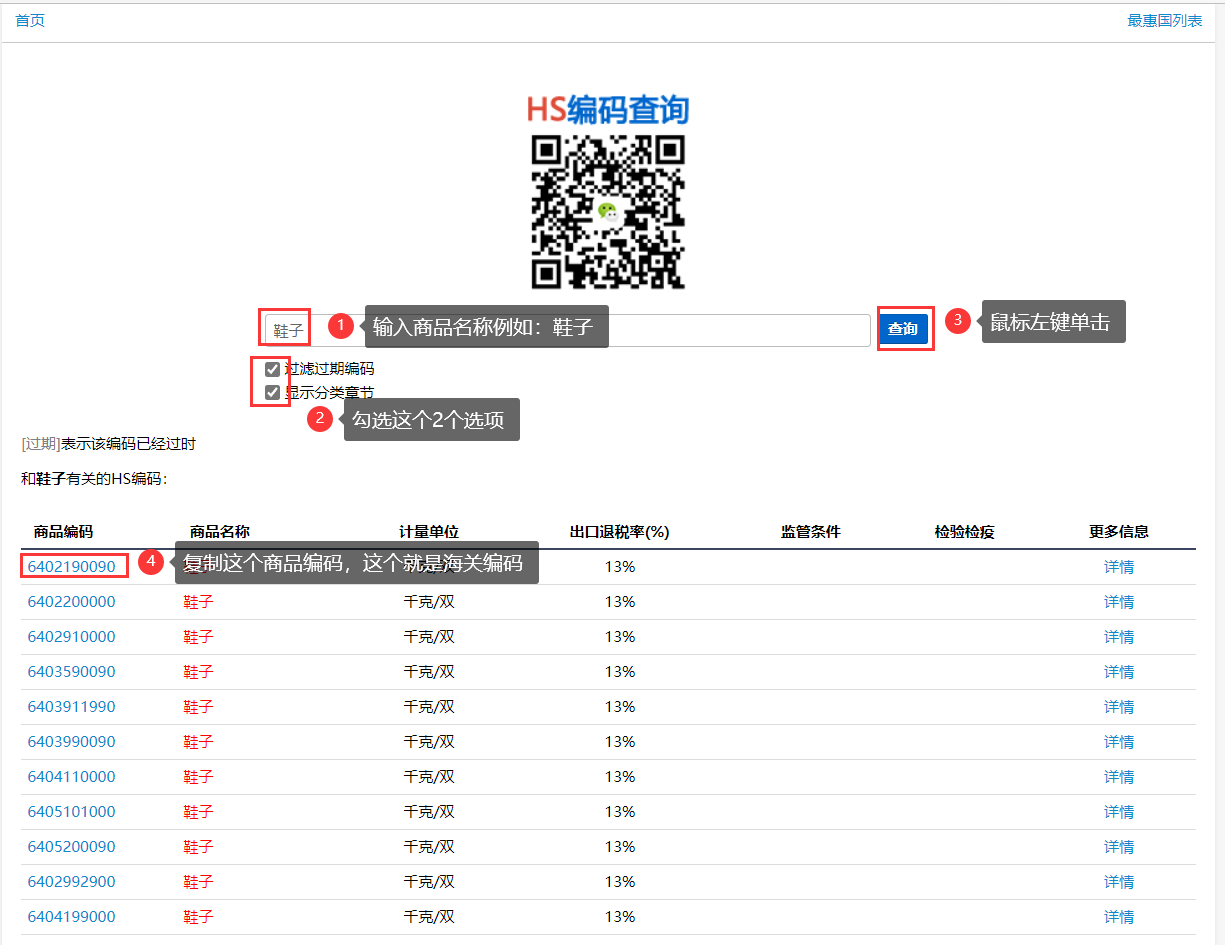Screen dimensions: 1225x945
Task: View 详情 for code 6403911990
Action: (x=1119, y=707)
